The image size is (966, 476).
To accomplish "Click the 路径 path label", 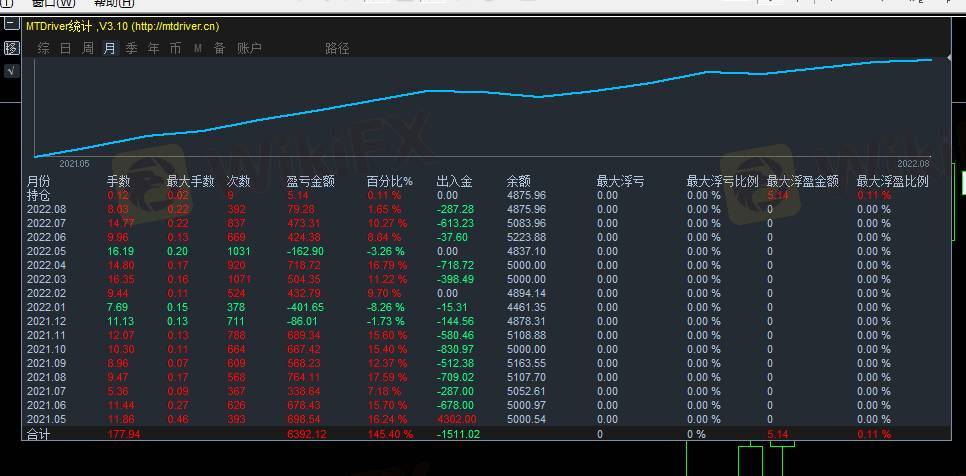I will 337,48.
